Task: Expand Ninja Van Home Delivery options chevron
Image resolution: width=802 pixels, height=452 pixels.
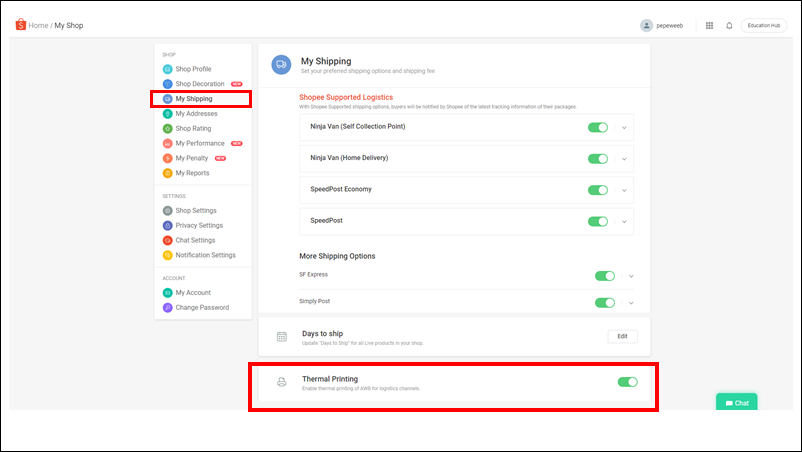Action: [x=625, y=159]
